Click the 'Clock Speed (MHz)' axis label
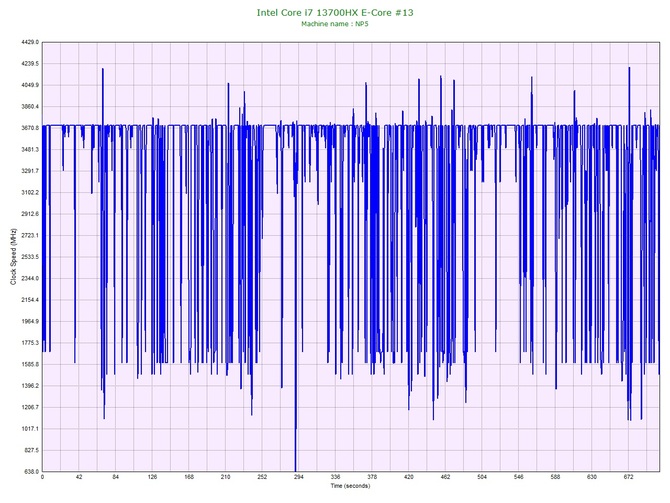 click(13, 256)
